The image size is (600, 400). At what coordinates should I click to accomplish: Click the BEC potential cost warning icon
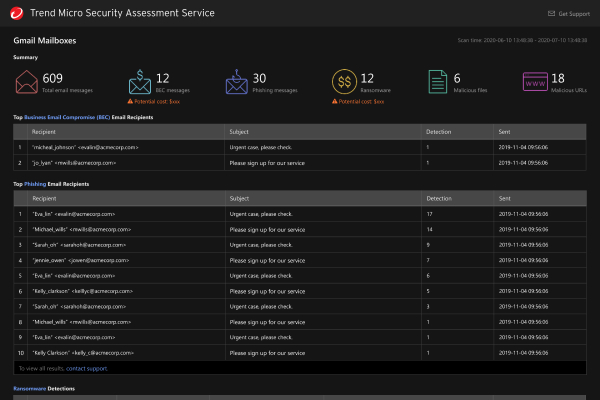pos(130,101)
